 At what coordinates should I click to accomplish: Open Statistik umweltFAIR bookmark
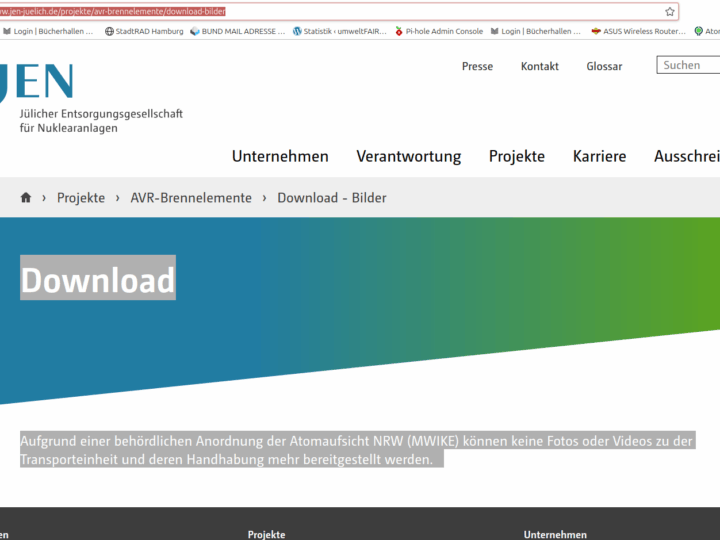(340, 31)
